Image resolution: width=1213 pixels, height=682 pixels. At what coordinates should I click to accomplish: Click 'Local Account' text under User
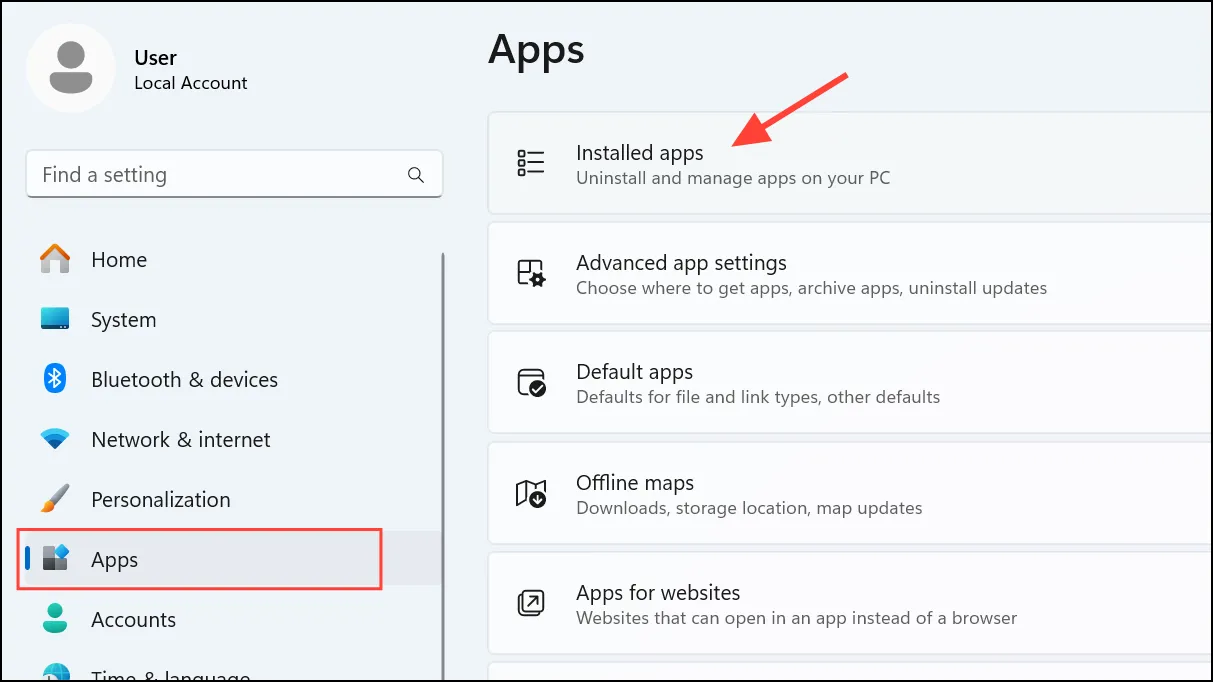click(191, 83)
